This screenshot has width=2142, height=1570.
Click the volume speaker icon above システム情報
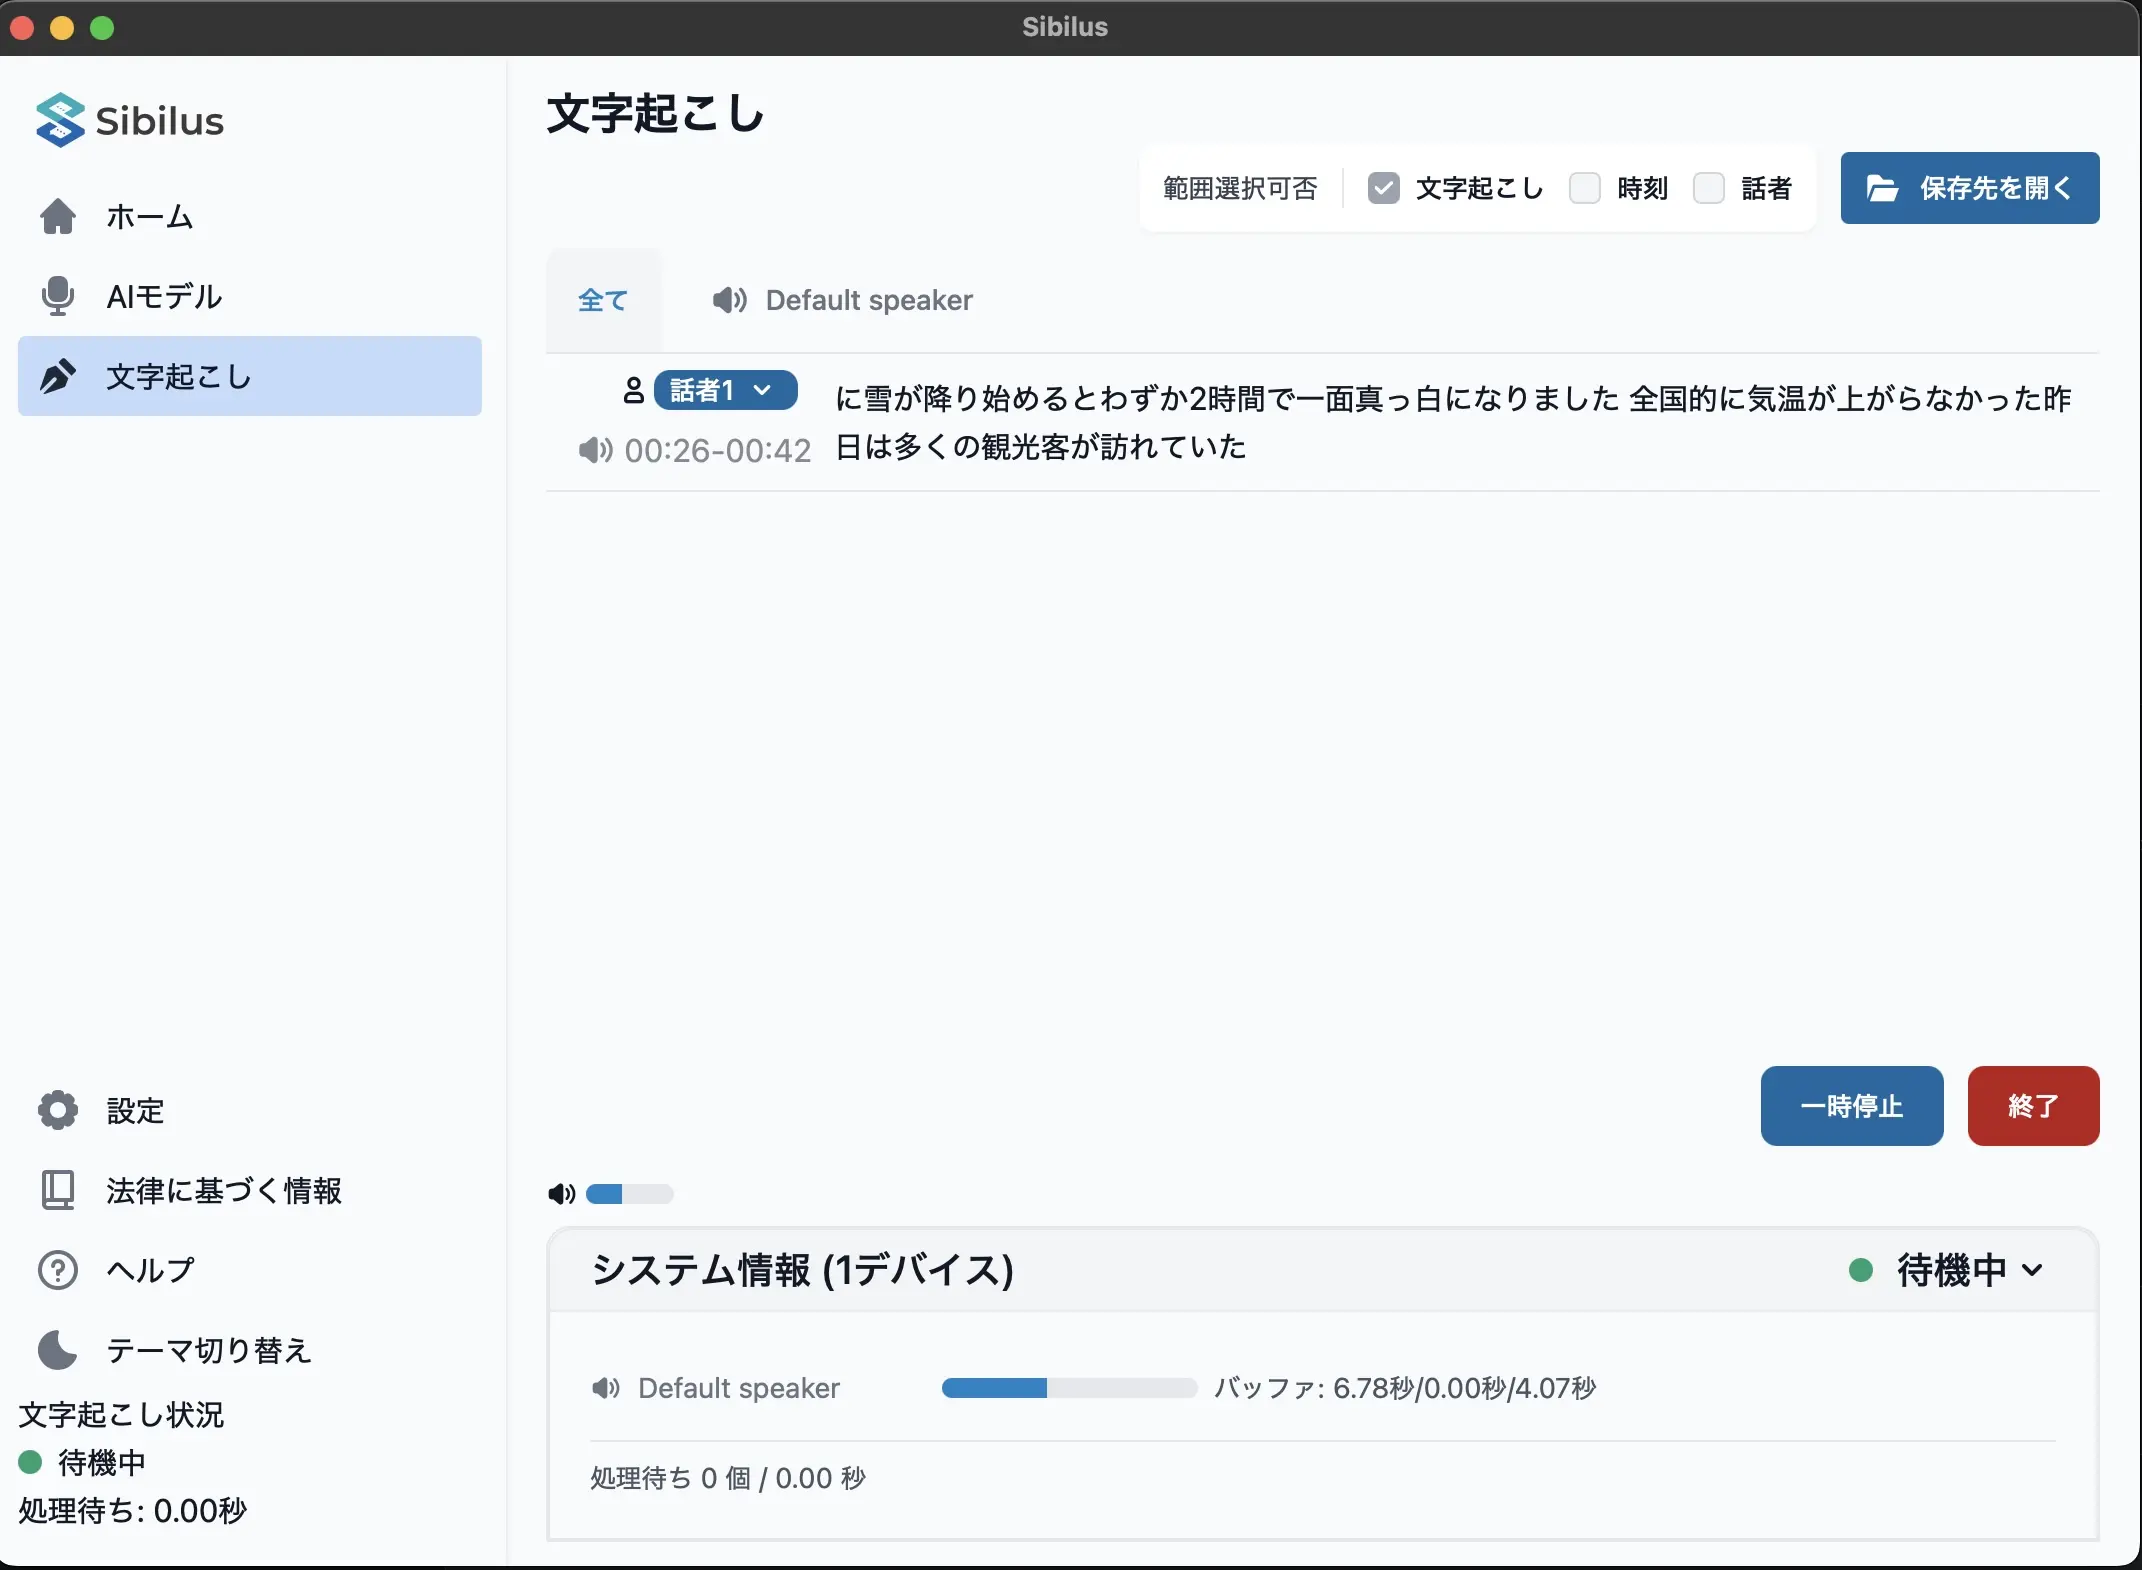562,1194
